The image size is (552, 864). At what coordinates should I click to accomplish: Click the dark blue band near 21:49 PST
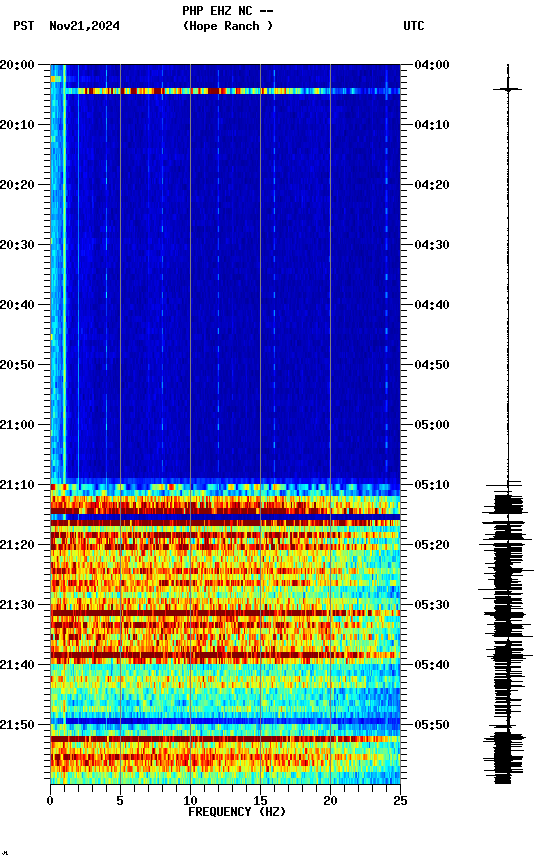(x=225, y=721)
